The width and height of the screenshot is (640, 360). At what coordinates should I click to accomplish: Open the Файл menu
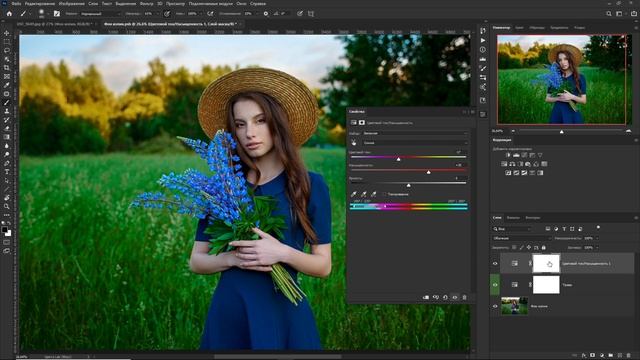tap(16, 3)
